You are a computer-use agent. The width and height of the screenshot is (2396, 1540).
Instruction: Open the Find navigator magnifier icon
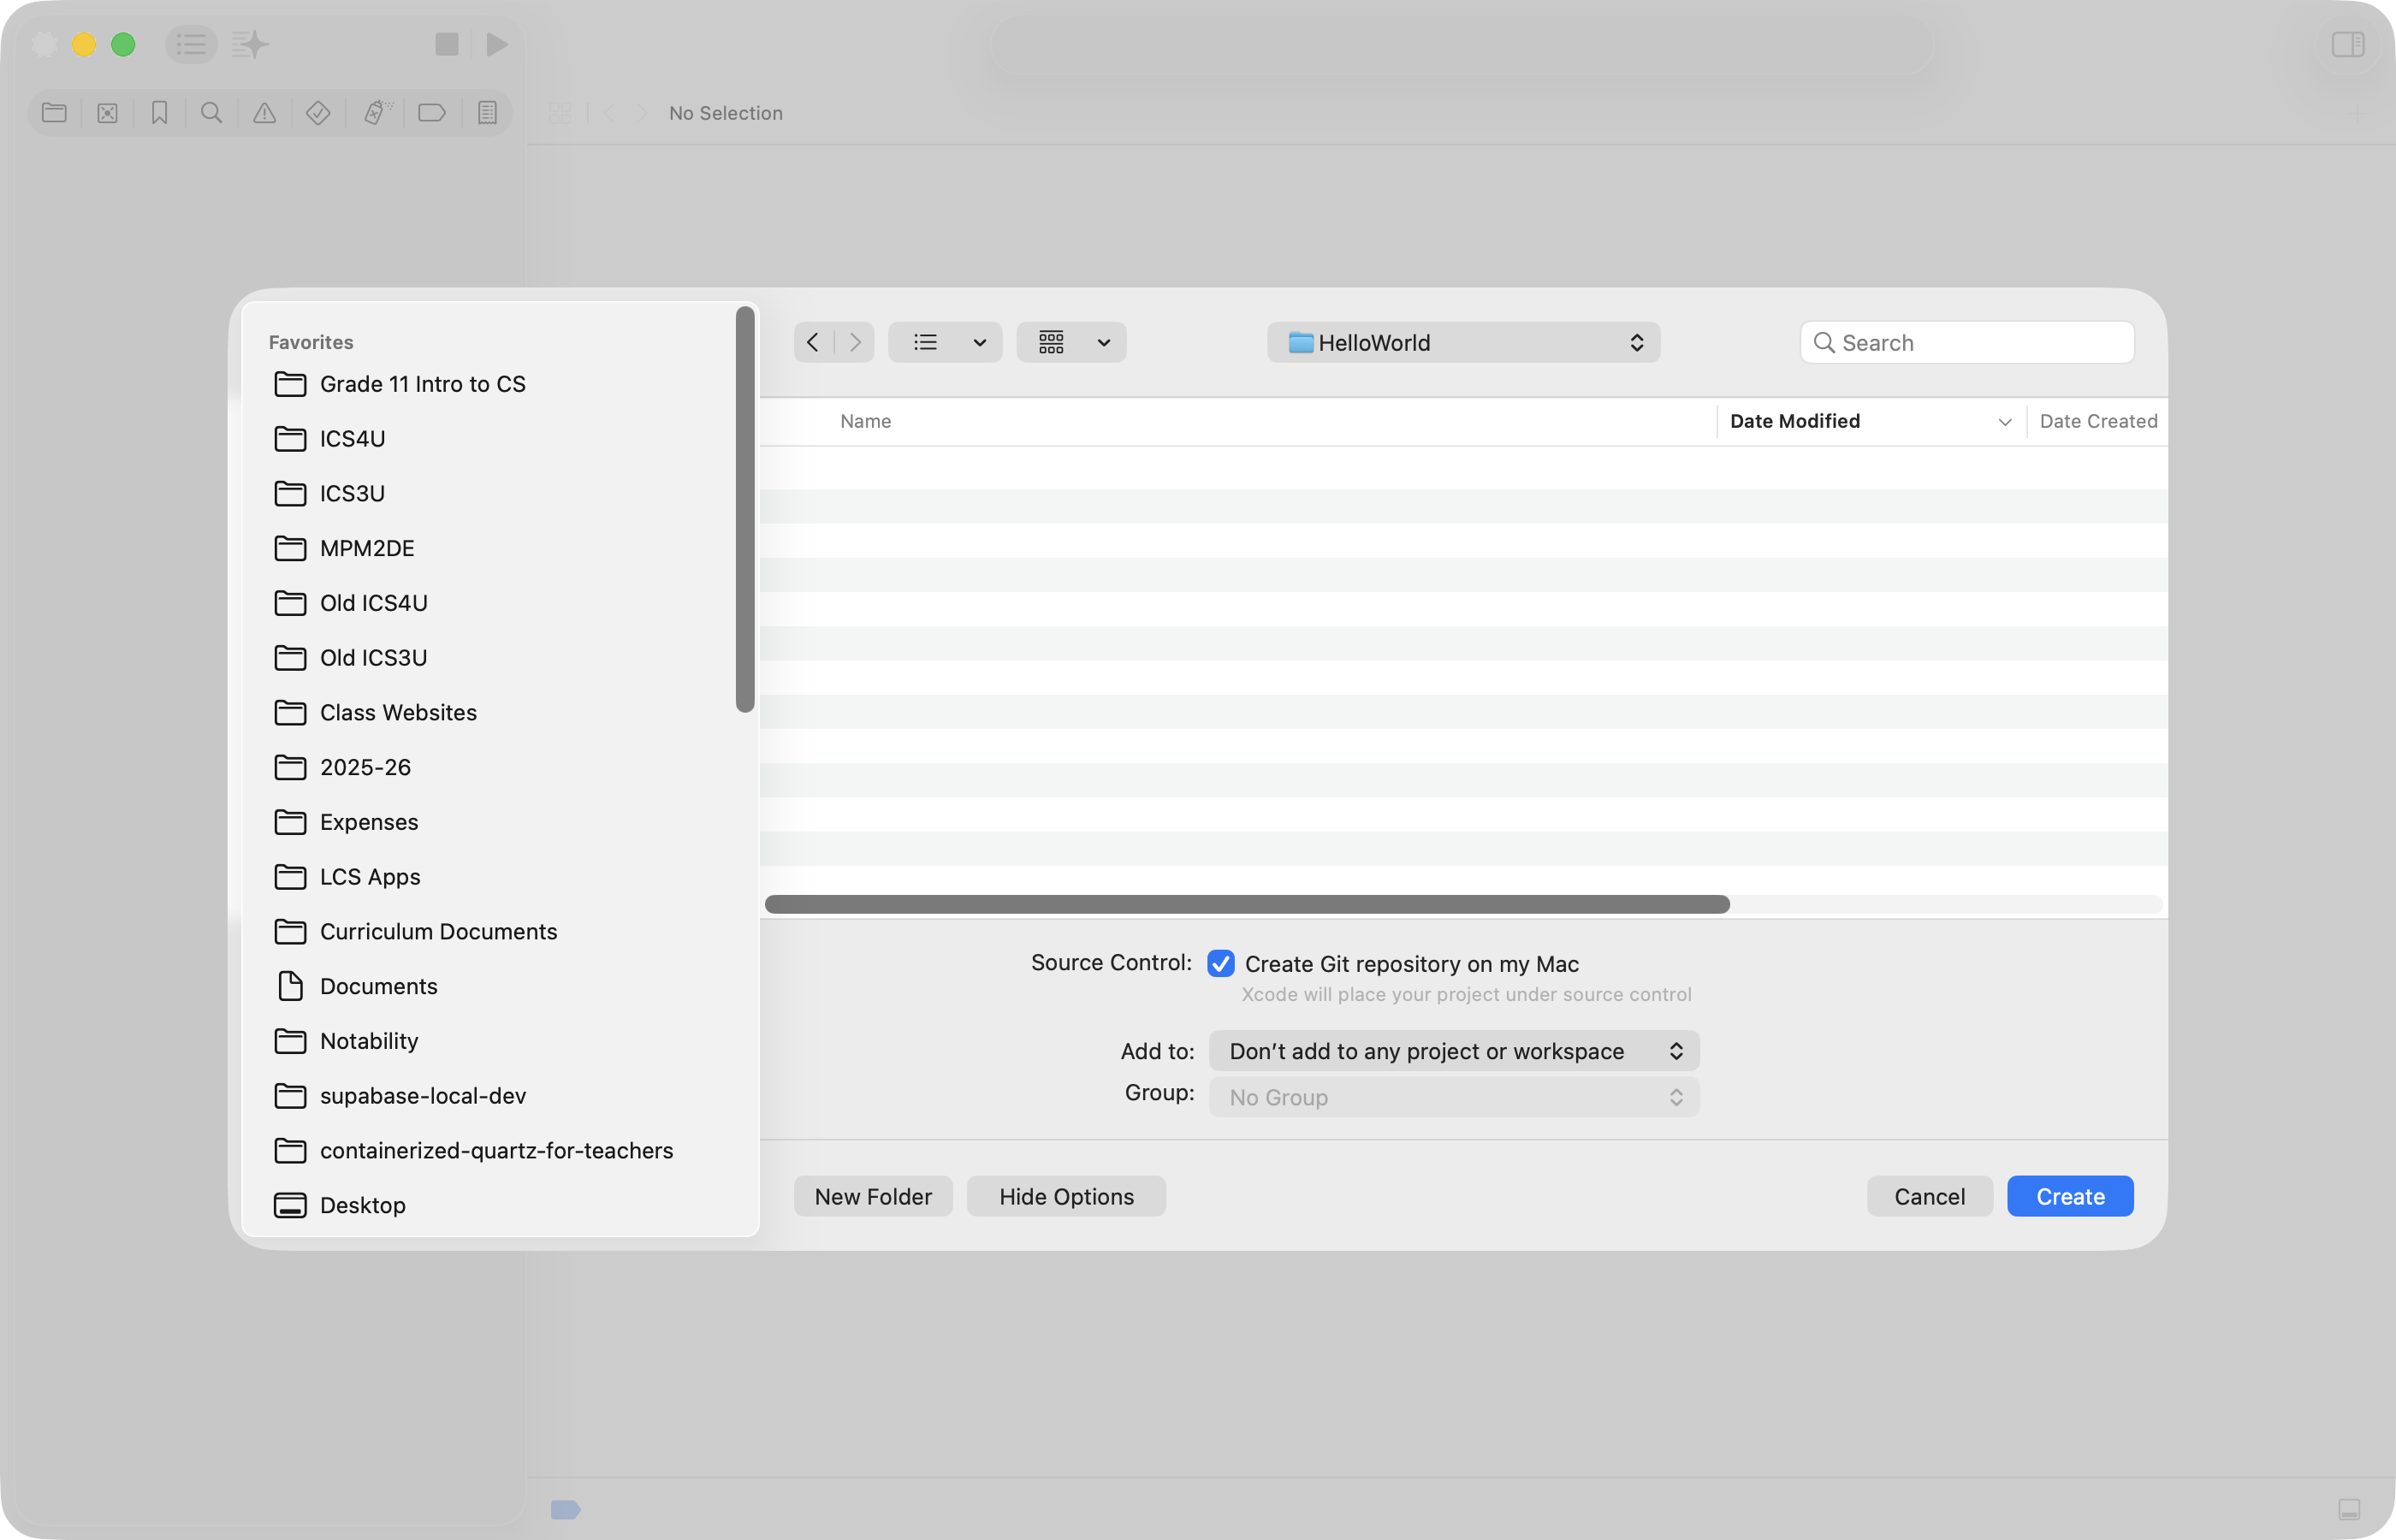click(211, 113)
